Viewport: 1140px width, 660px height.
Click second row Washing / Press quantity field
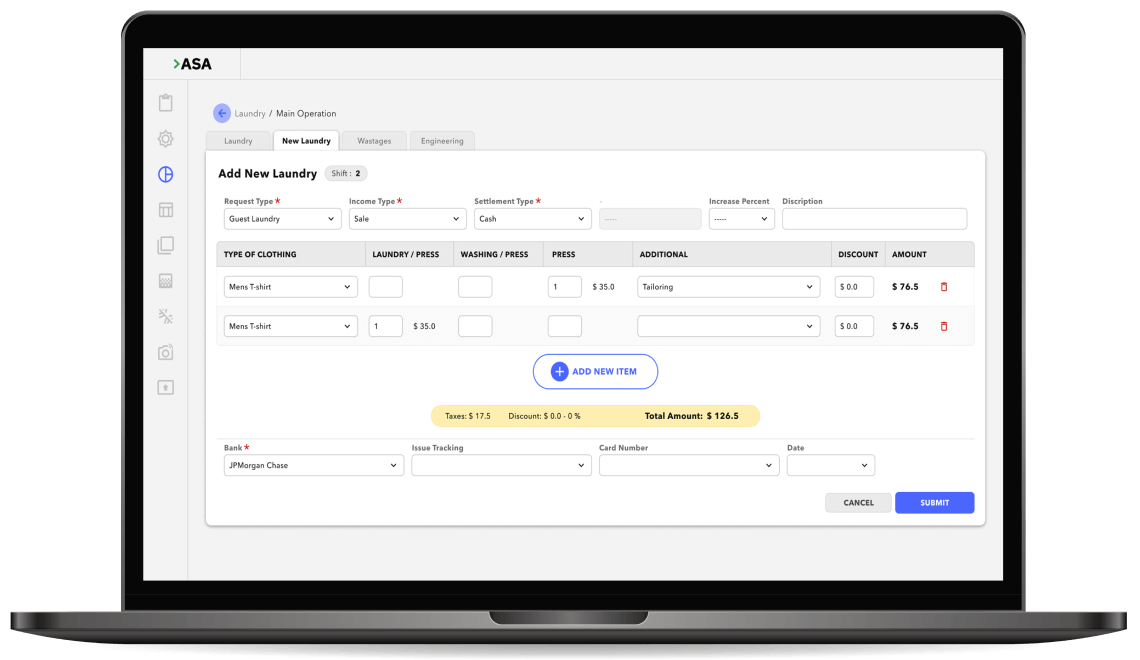point(475,326)
